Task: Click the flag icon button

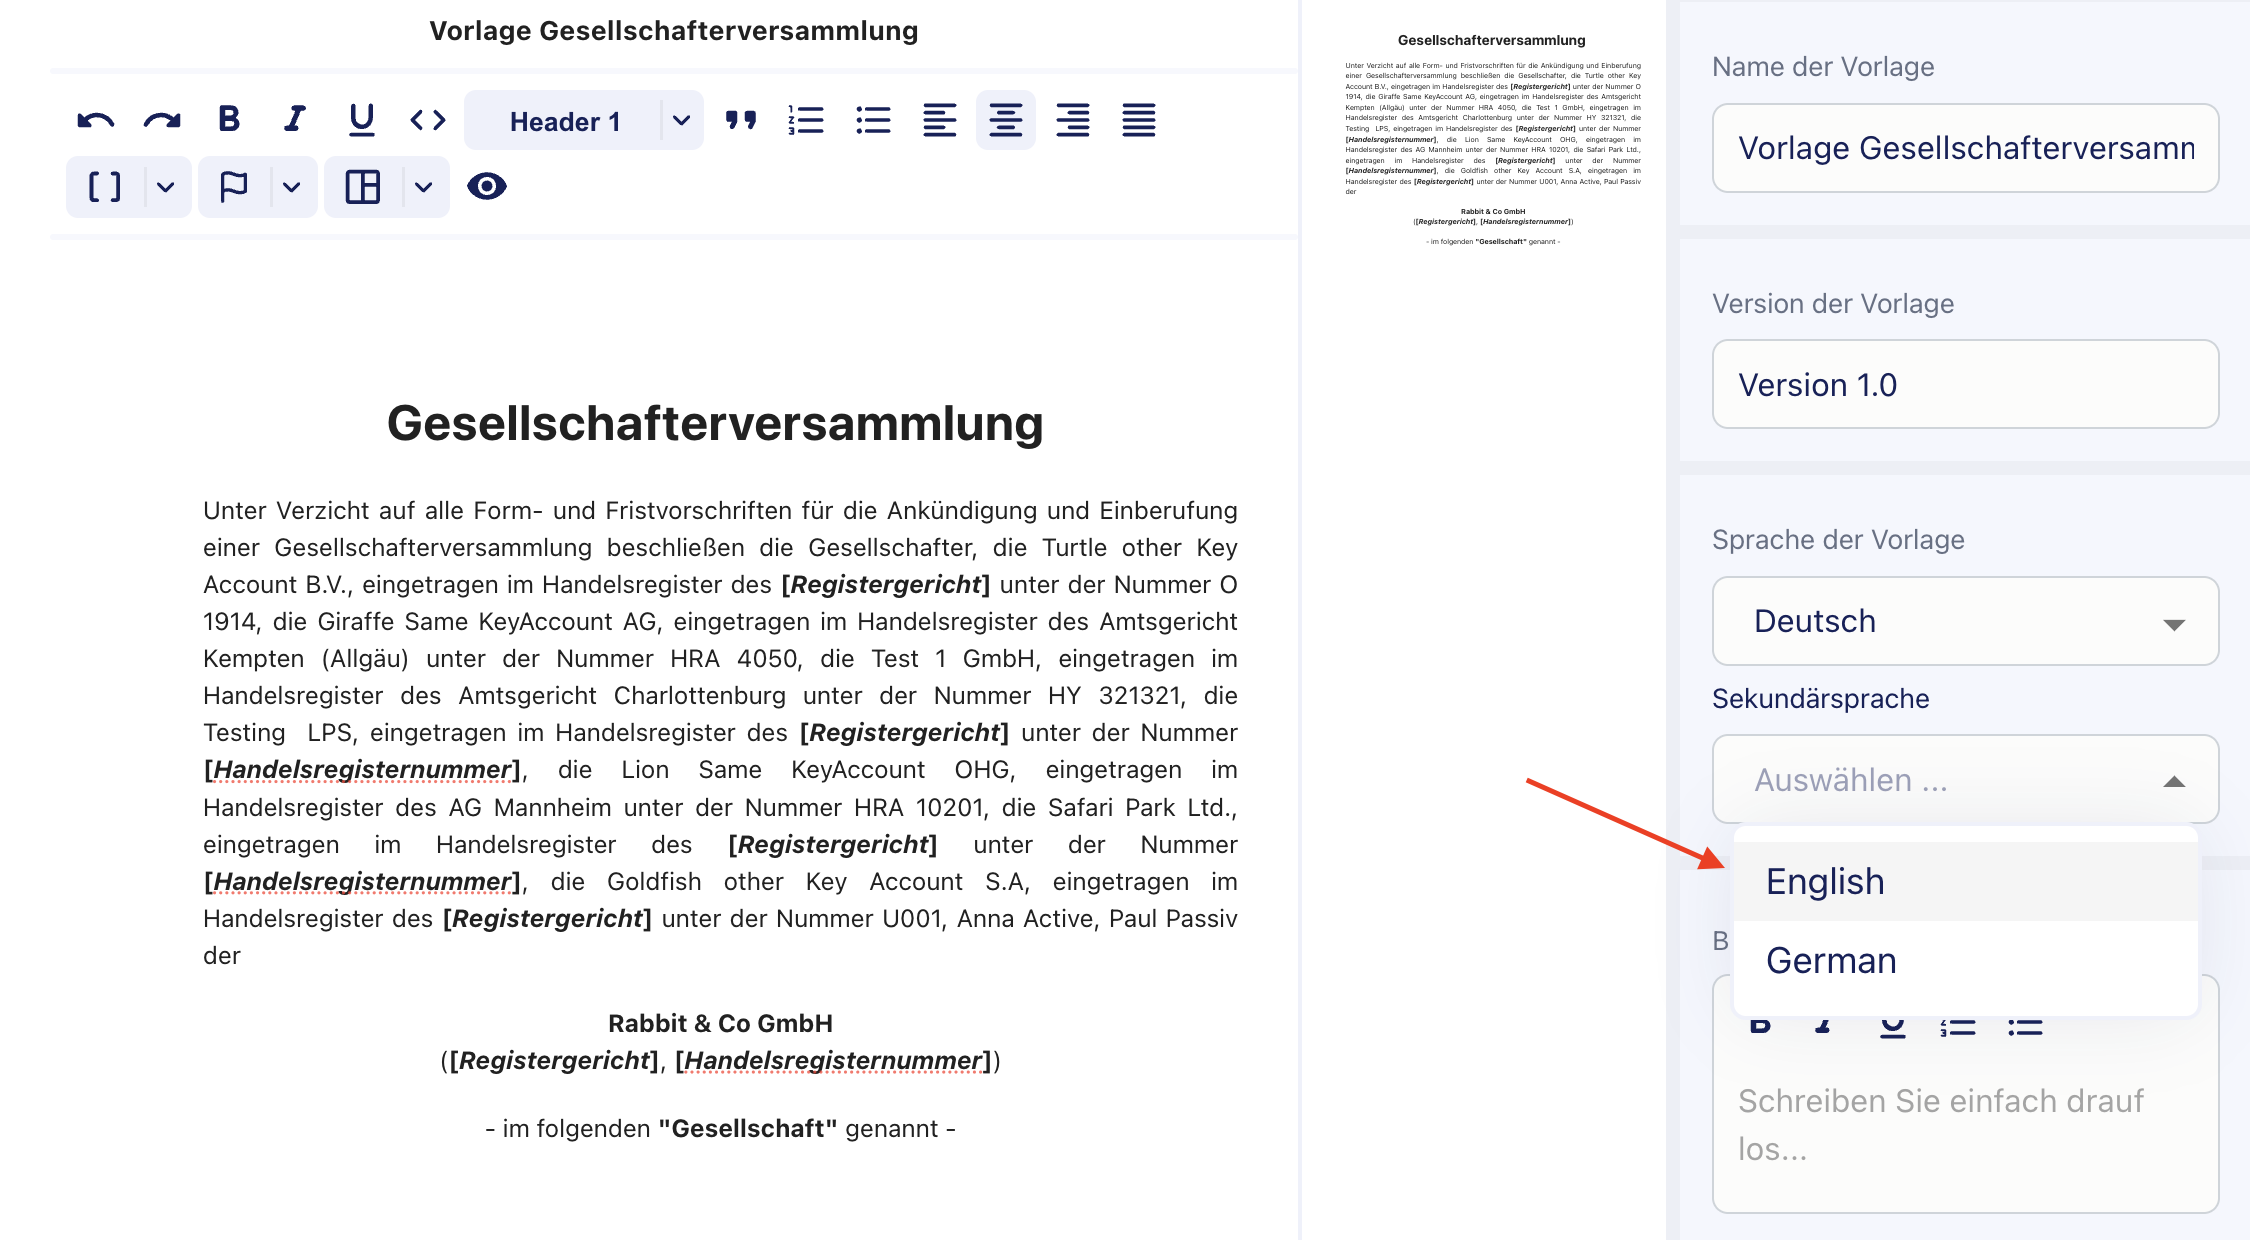Action: pos(233,187)
